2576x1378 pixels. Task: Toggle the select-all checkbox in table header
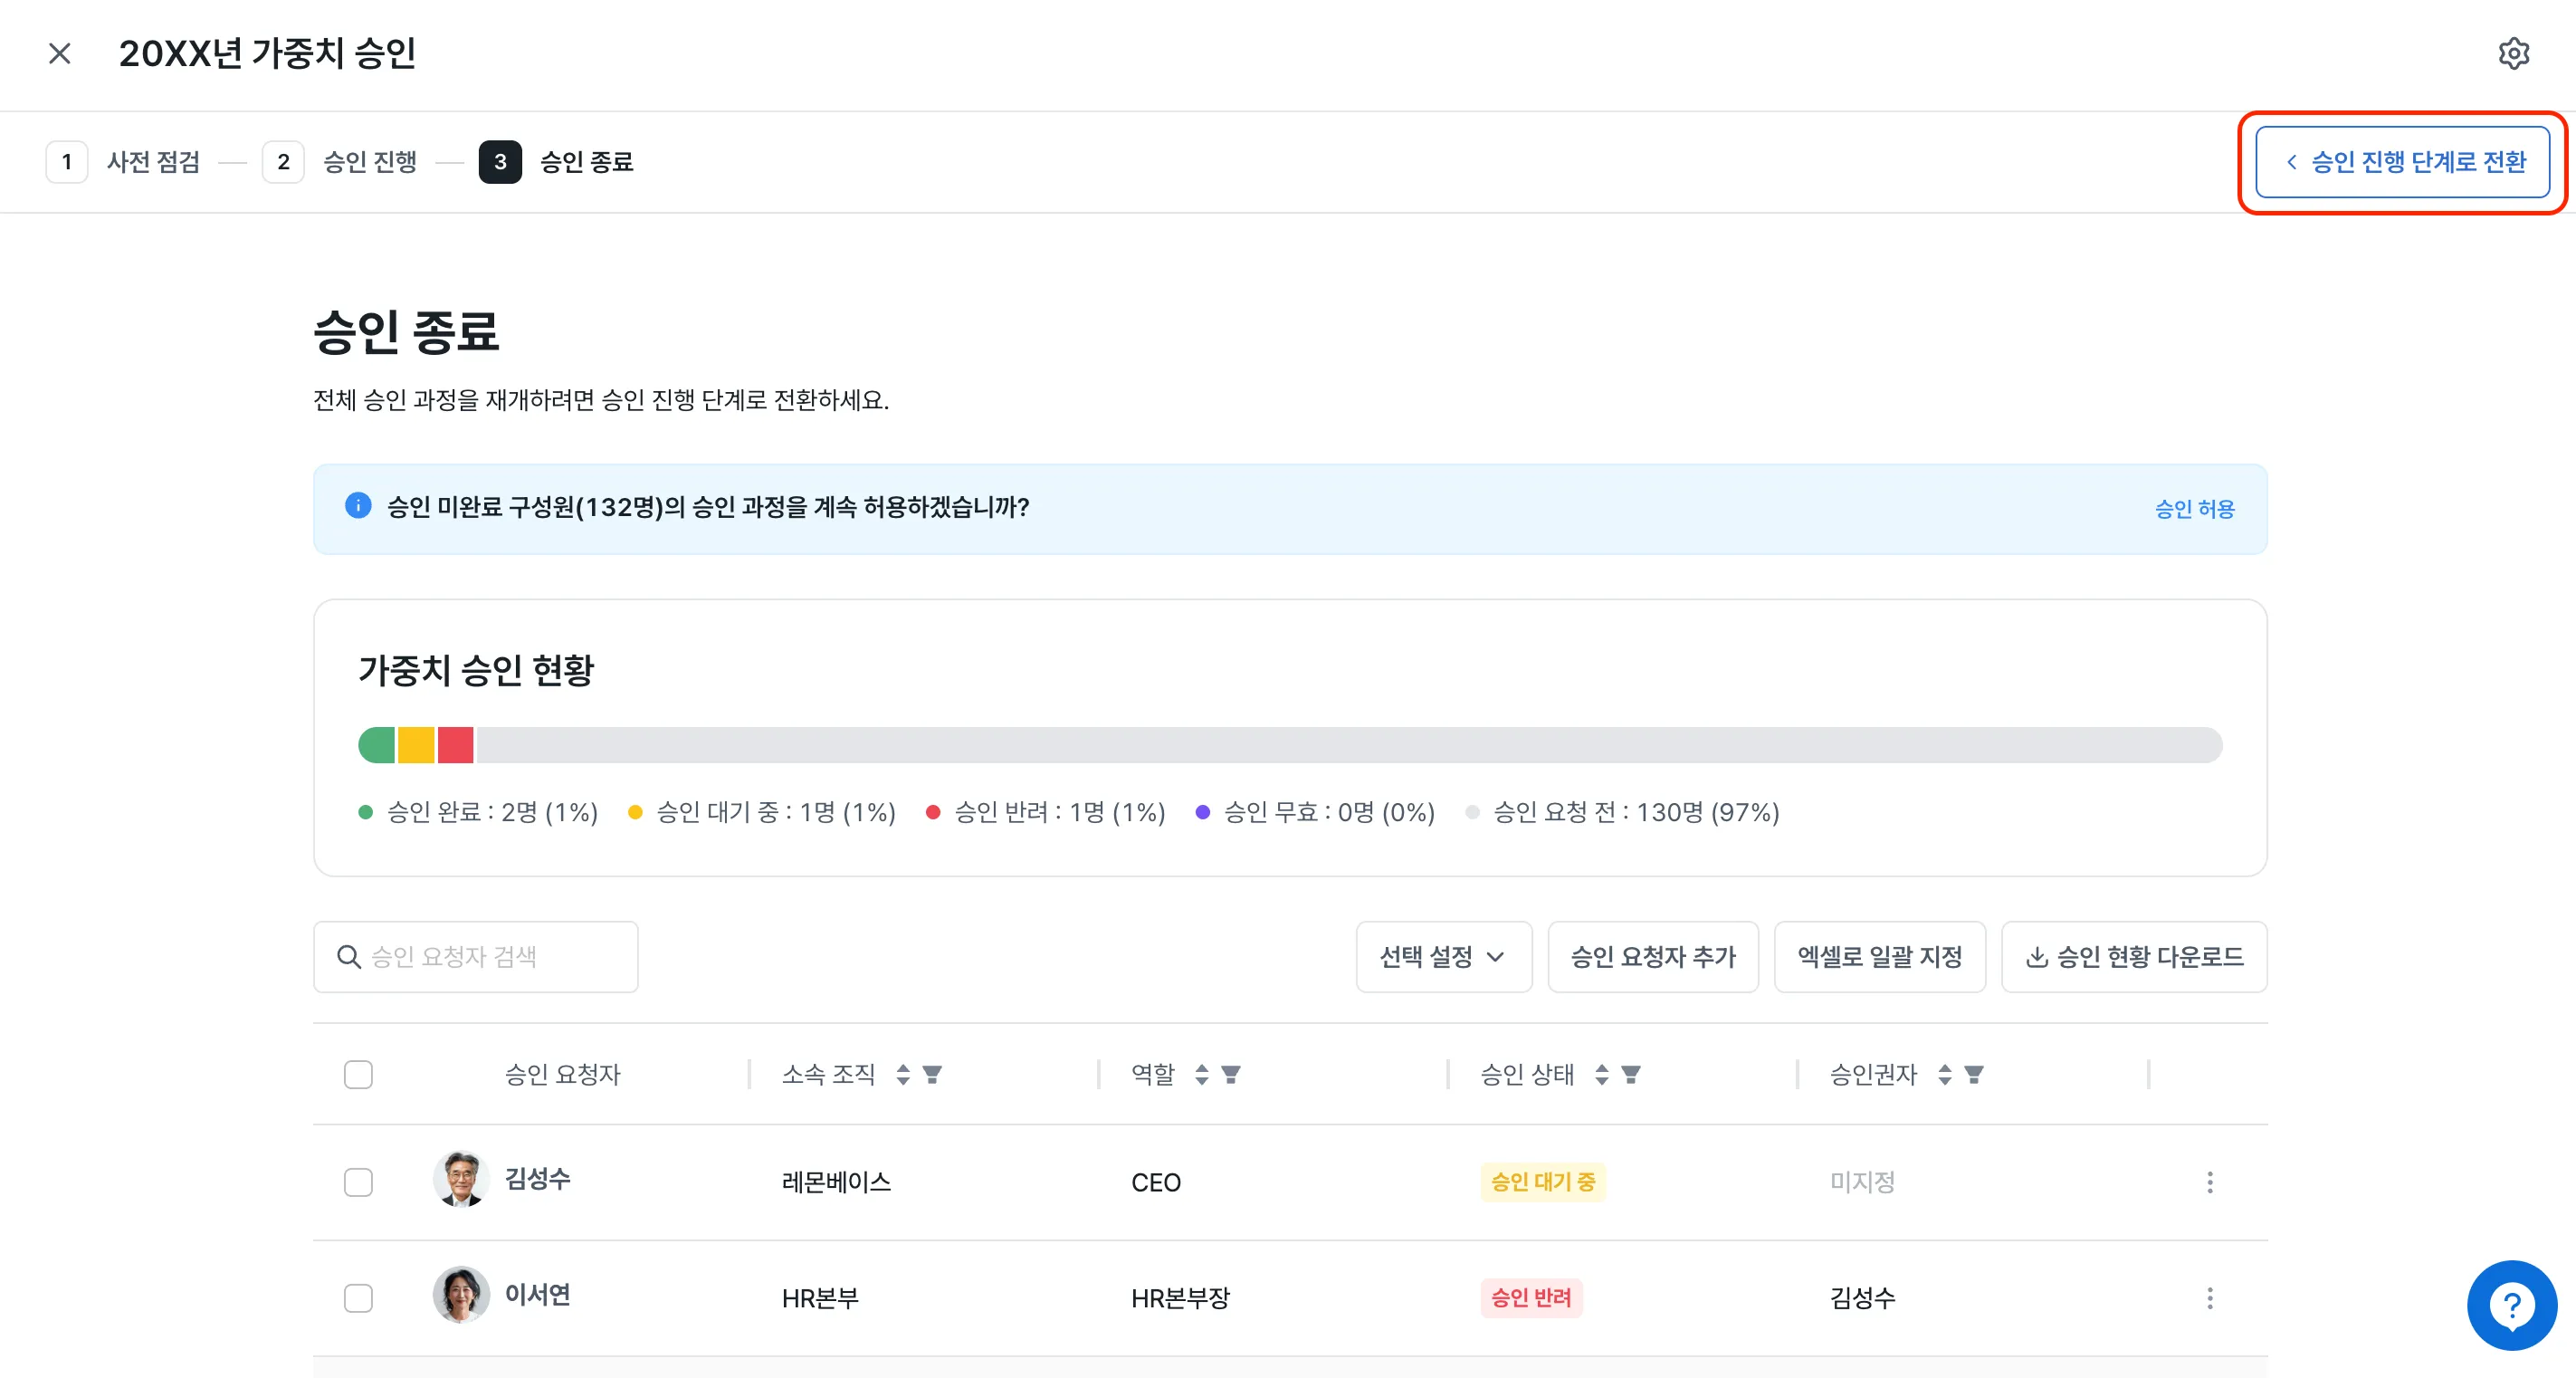tap(358, 1075)
